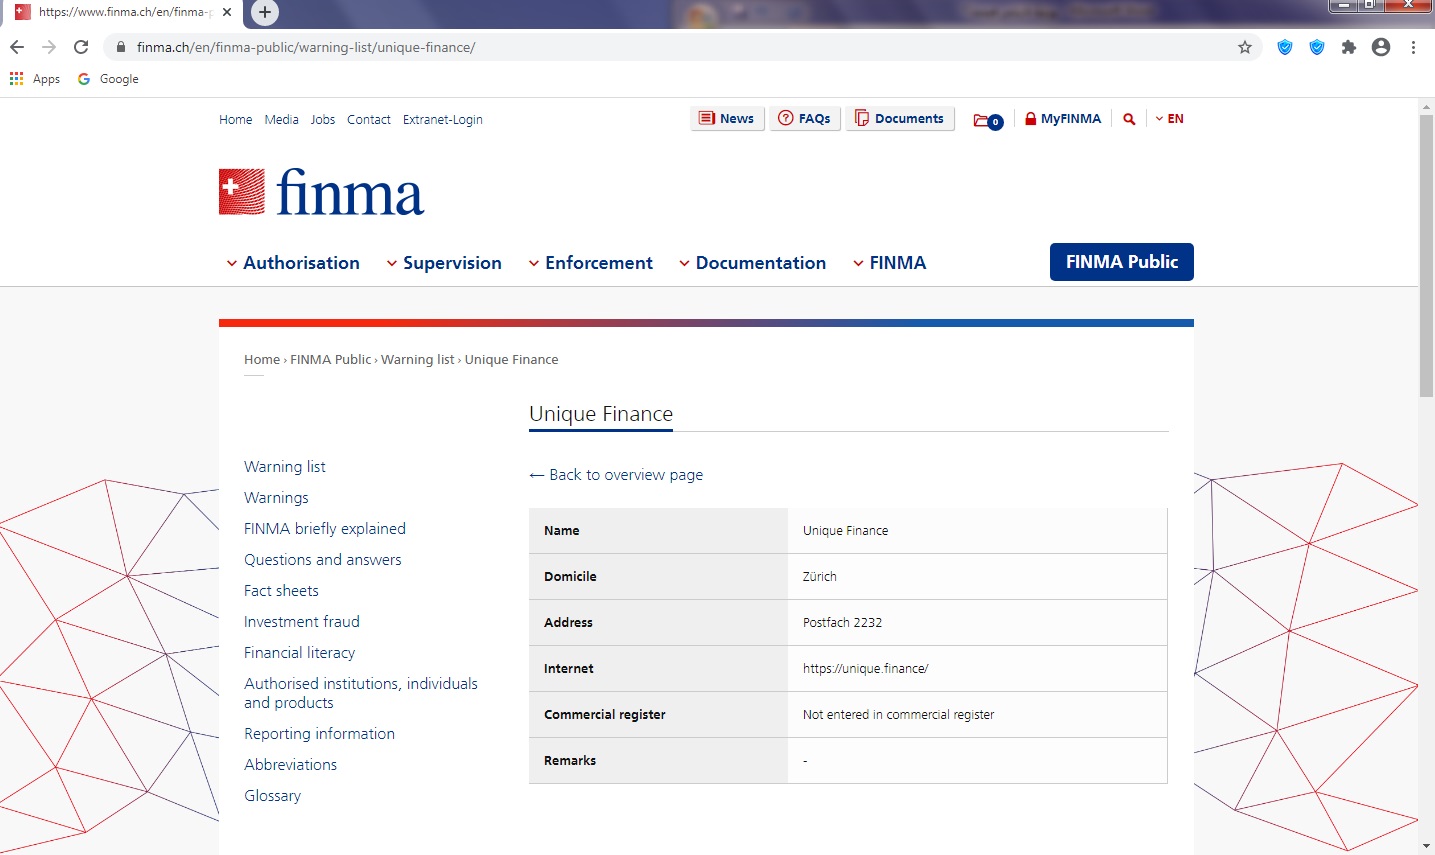The width and height of the screenshot is (1435, 855).
Task: Open the EN language dropdown
Action: point(1169,119)
